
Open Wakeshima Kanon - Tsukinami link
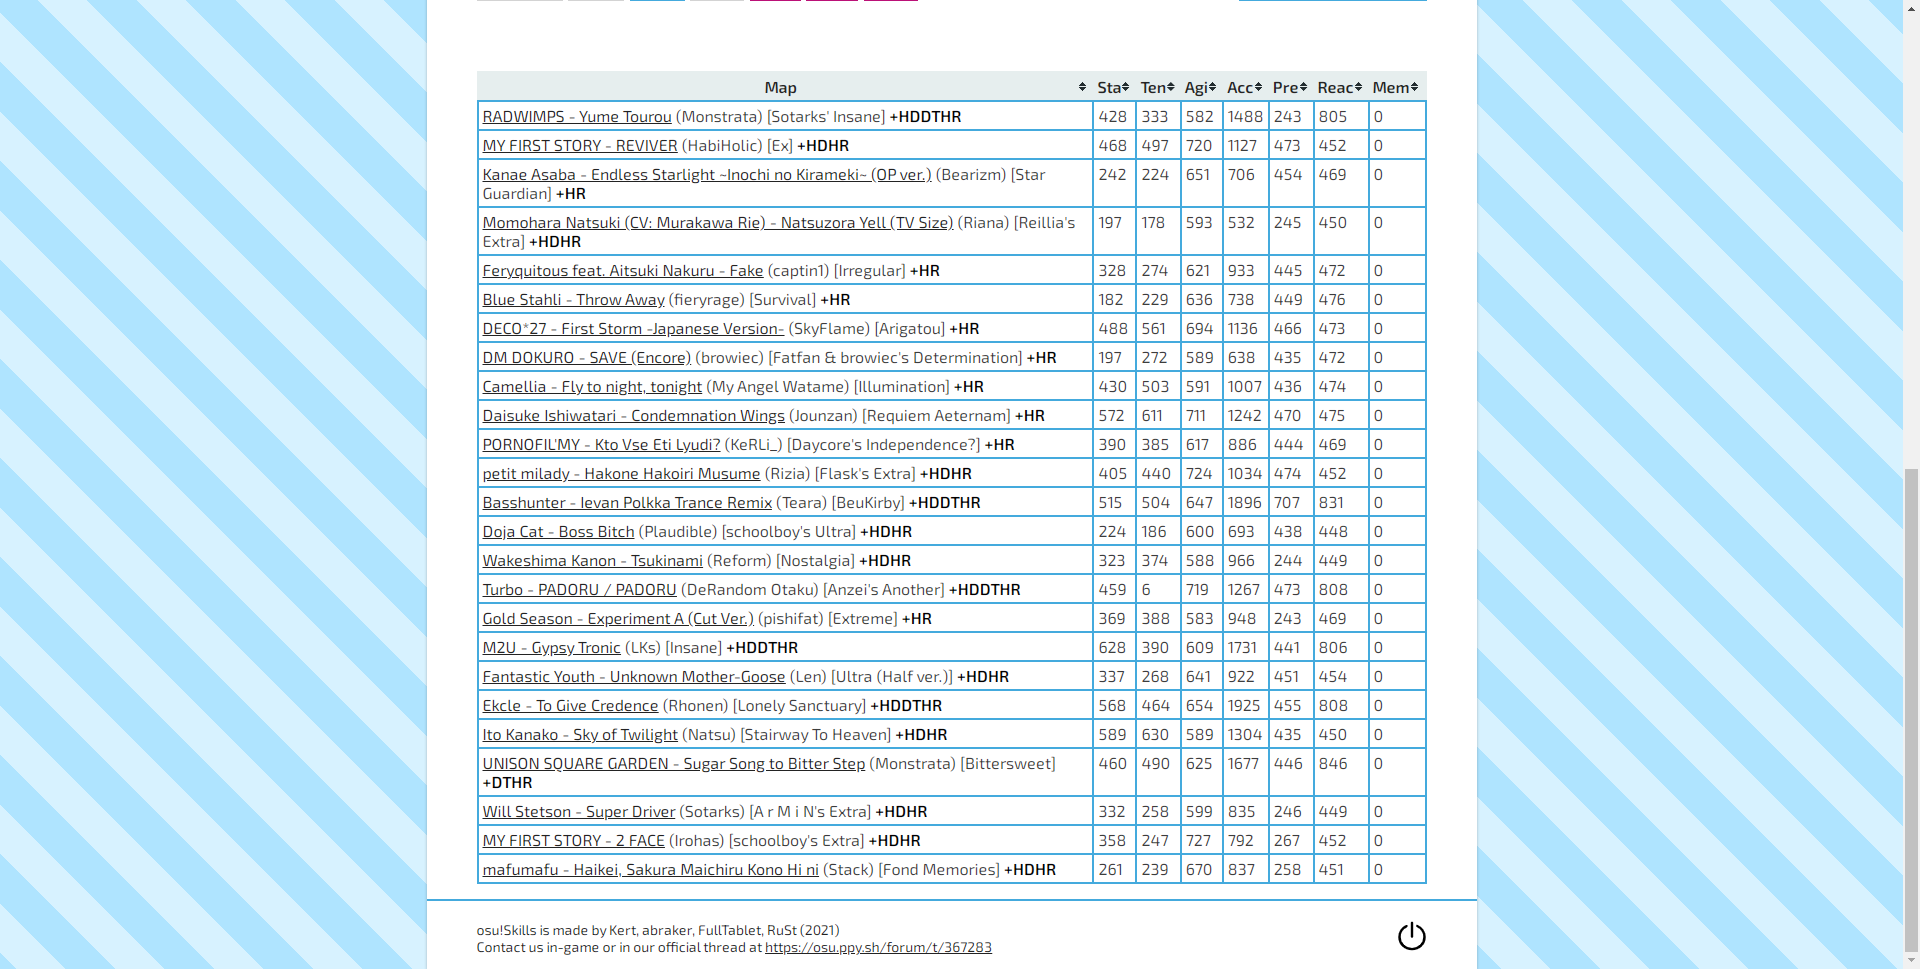tap(592, 561)
